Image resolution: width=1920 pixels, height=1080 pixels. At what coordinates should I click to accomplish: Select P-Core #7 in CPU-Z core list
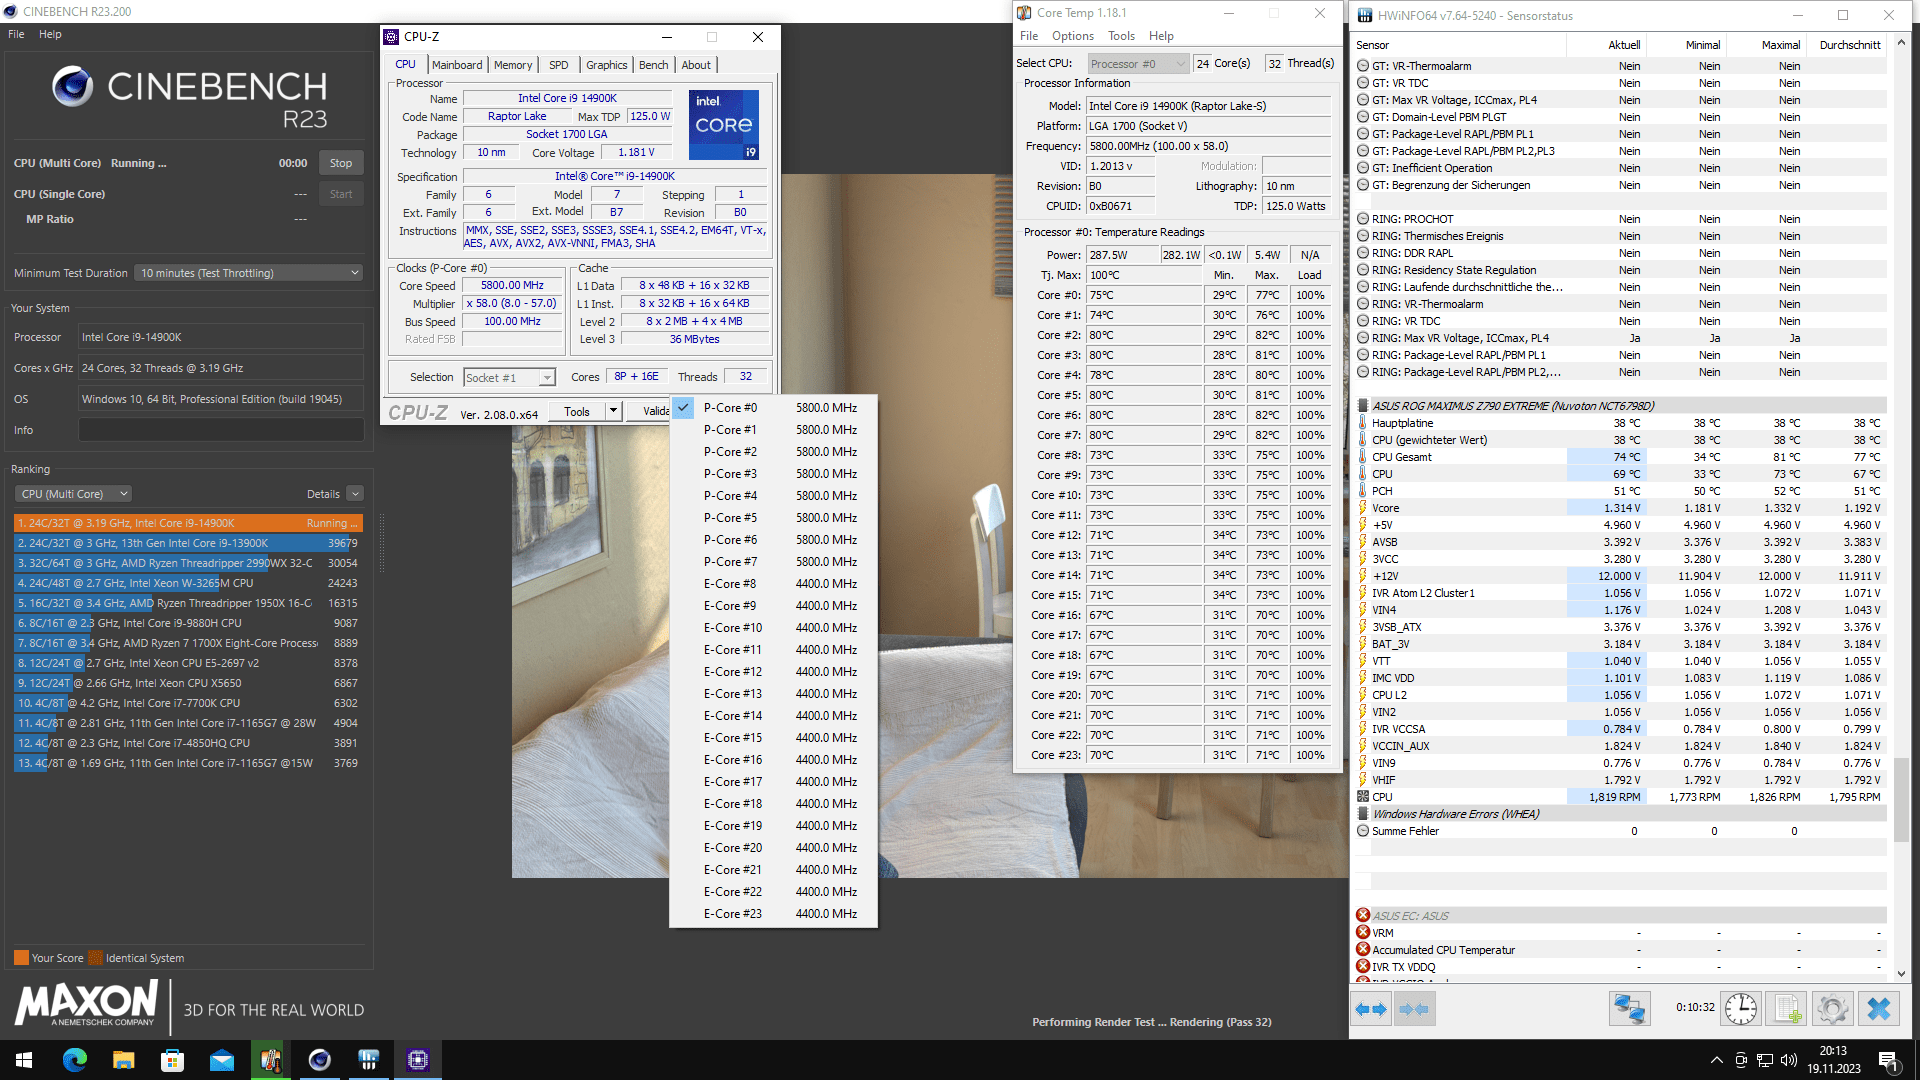point(773,562)
